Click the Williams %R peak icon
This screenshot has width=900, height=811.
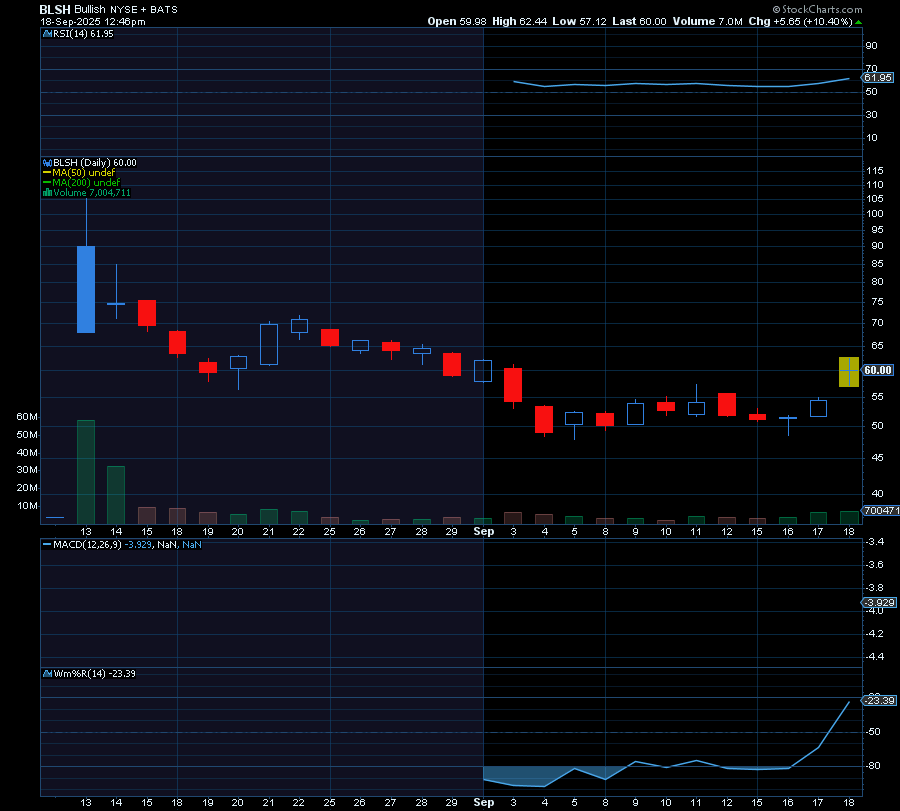(847, 704)
